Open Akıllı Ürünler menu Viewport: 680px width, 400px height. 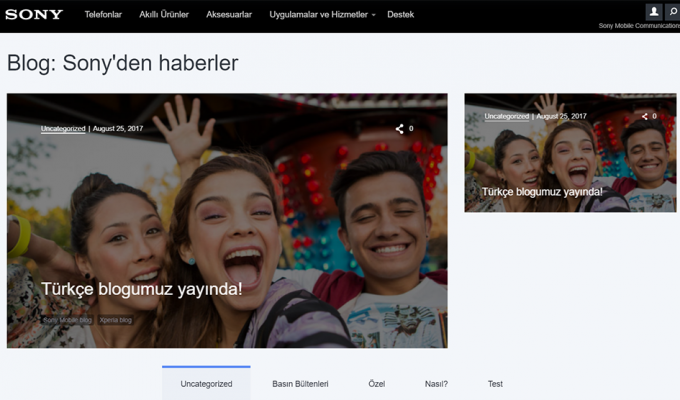(x=164, y=14)
